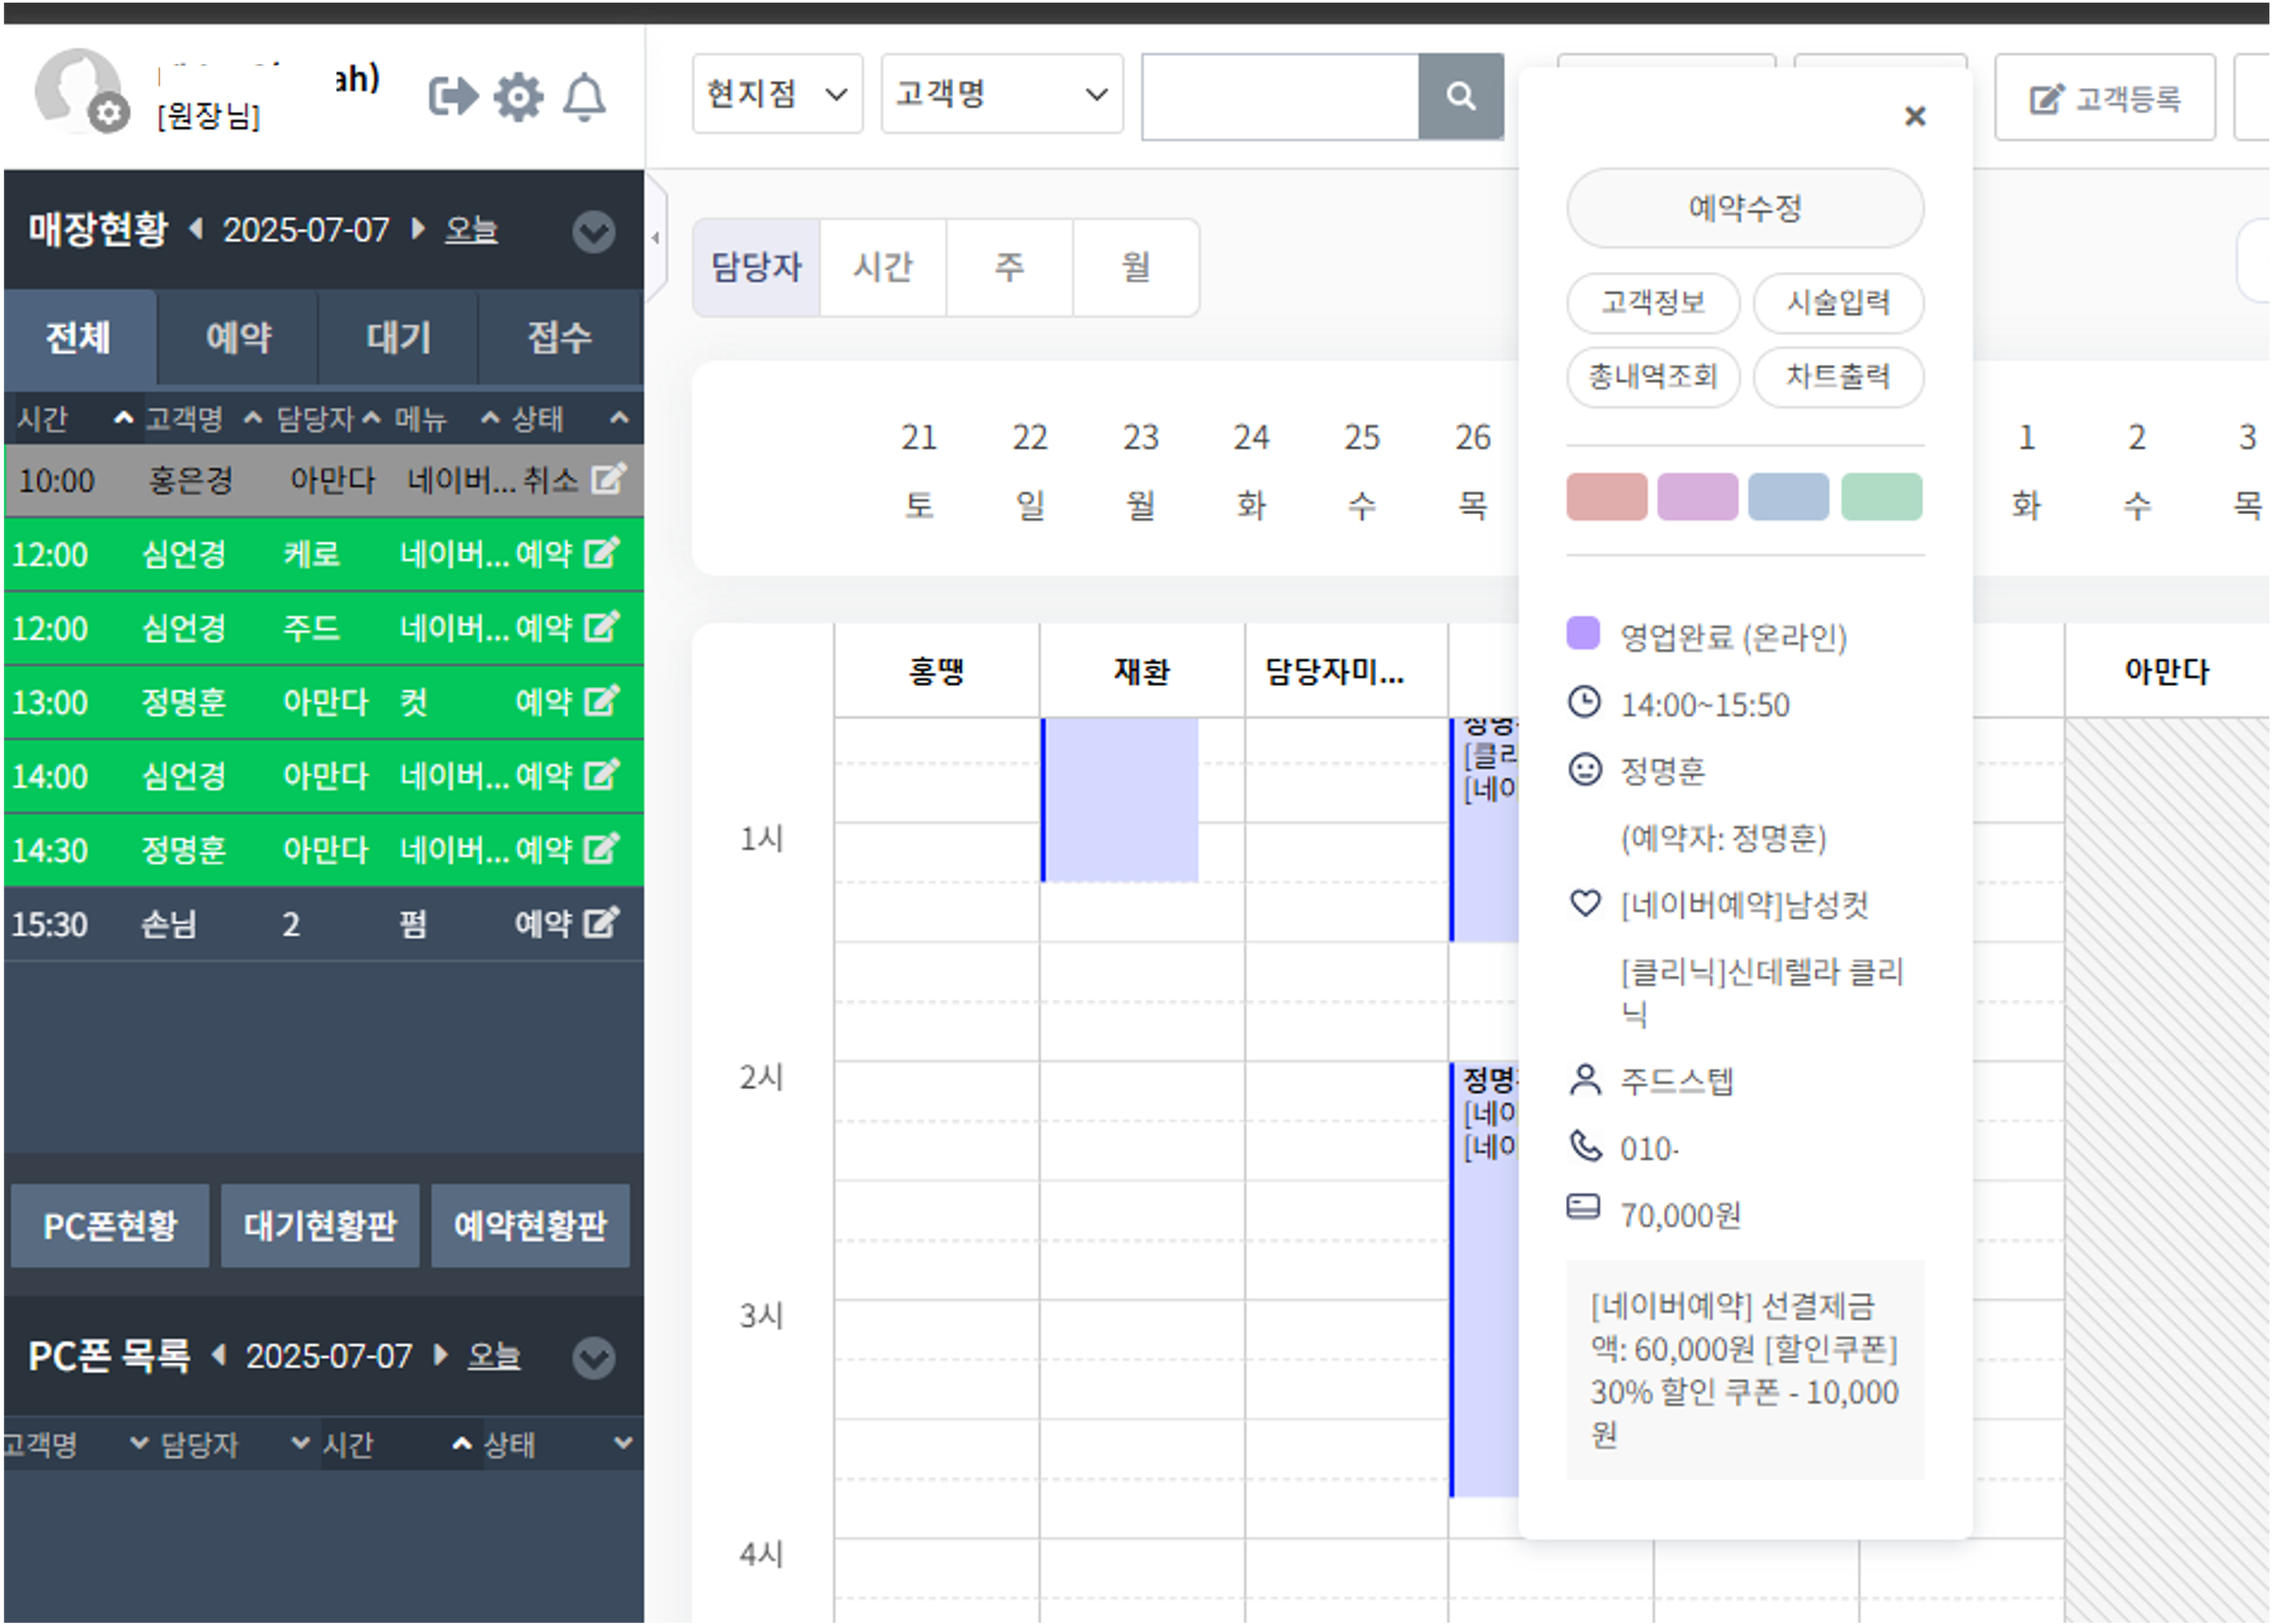Click the 총내역조회 button
The height and width of the screenshot is (1624, 2273).
click(1652, 377)
